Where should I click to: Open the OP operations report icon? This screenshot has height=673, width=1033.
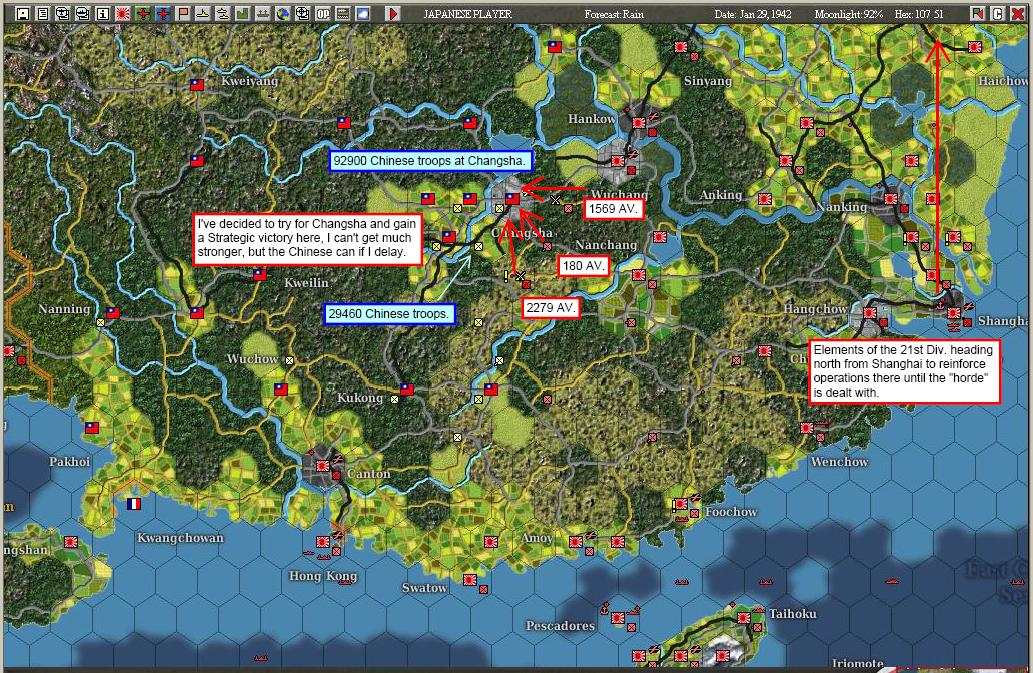pyautogui.click(x=322, y=13)
